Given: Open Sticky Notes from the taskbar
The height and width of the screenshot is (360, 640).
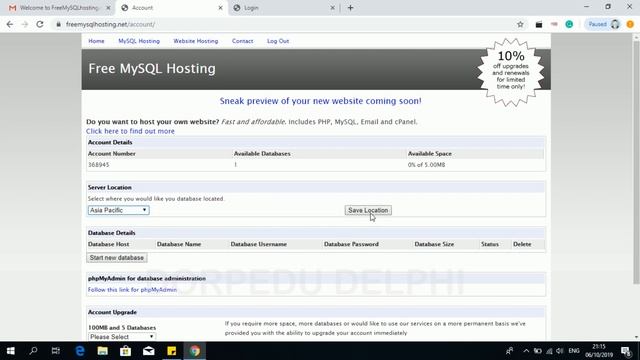Looking at the screenshot, I should 172,351.
